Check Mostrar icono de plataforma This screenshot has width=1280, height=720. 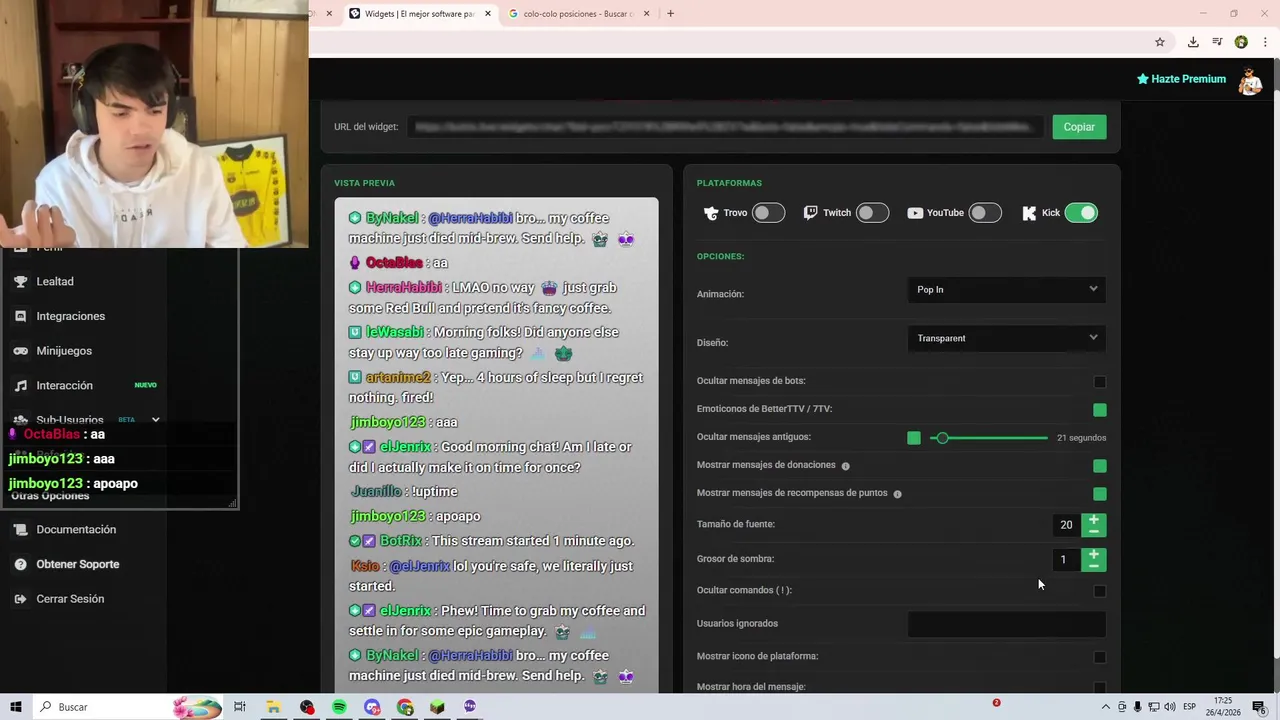pyautogui.click(x=1100, y=657)
